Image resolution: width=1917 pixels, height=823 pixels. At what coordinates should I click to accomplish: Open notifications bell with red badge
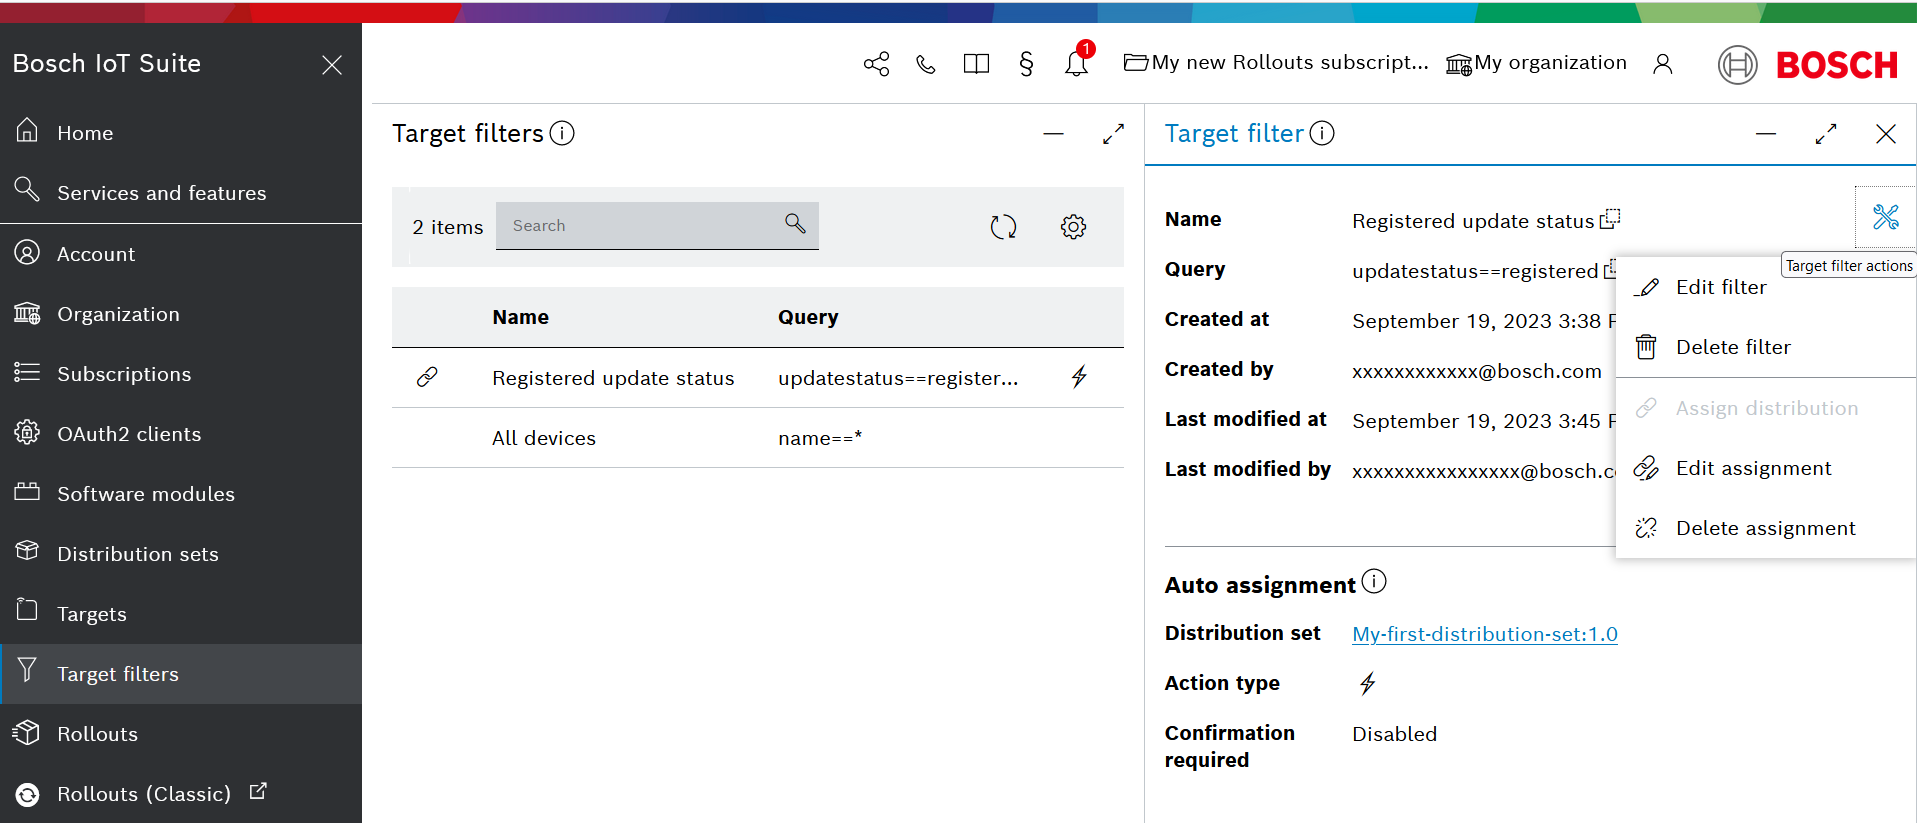click(1076, 64)
